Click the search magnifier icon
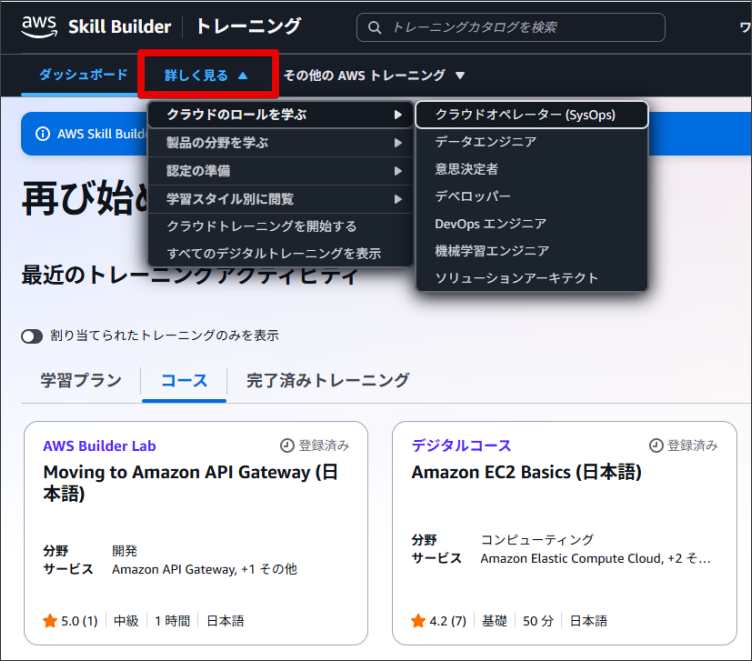 coord(376,28)
